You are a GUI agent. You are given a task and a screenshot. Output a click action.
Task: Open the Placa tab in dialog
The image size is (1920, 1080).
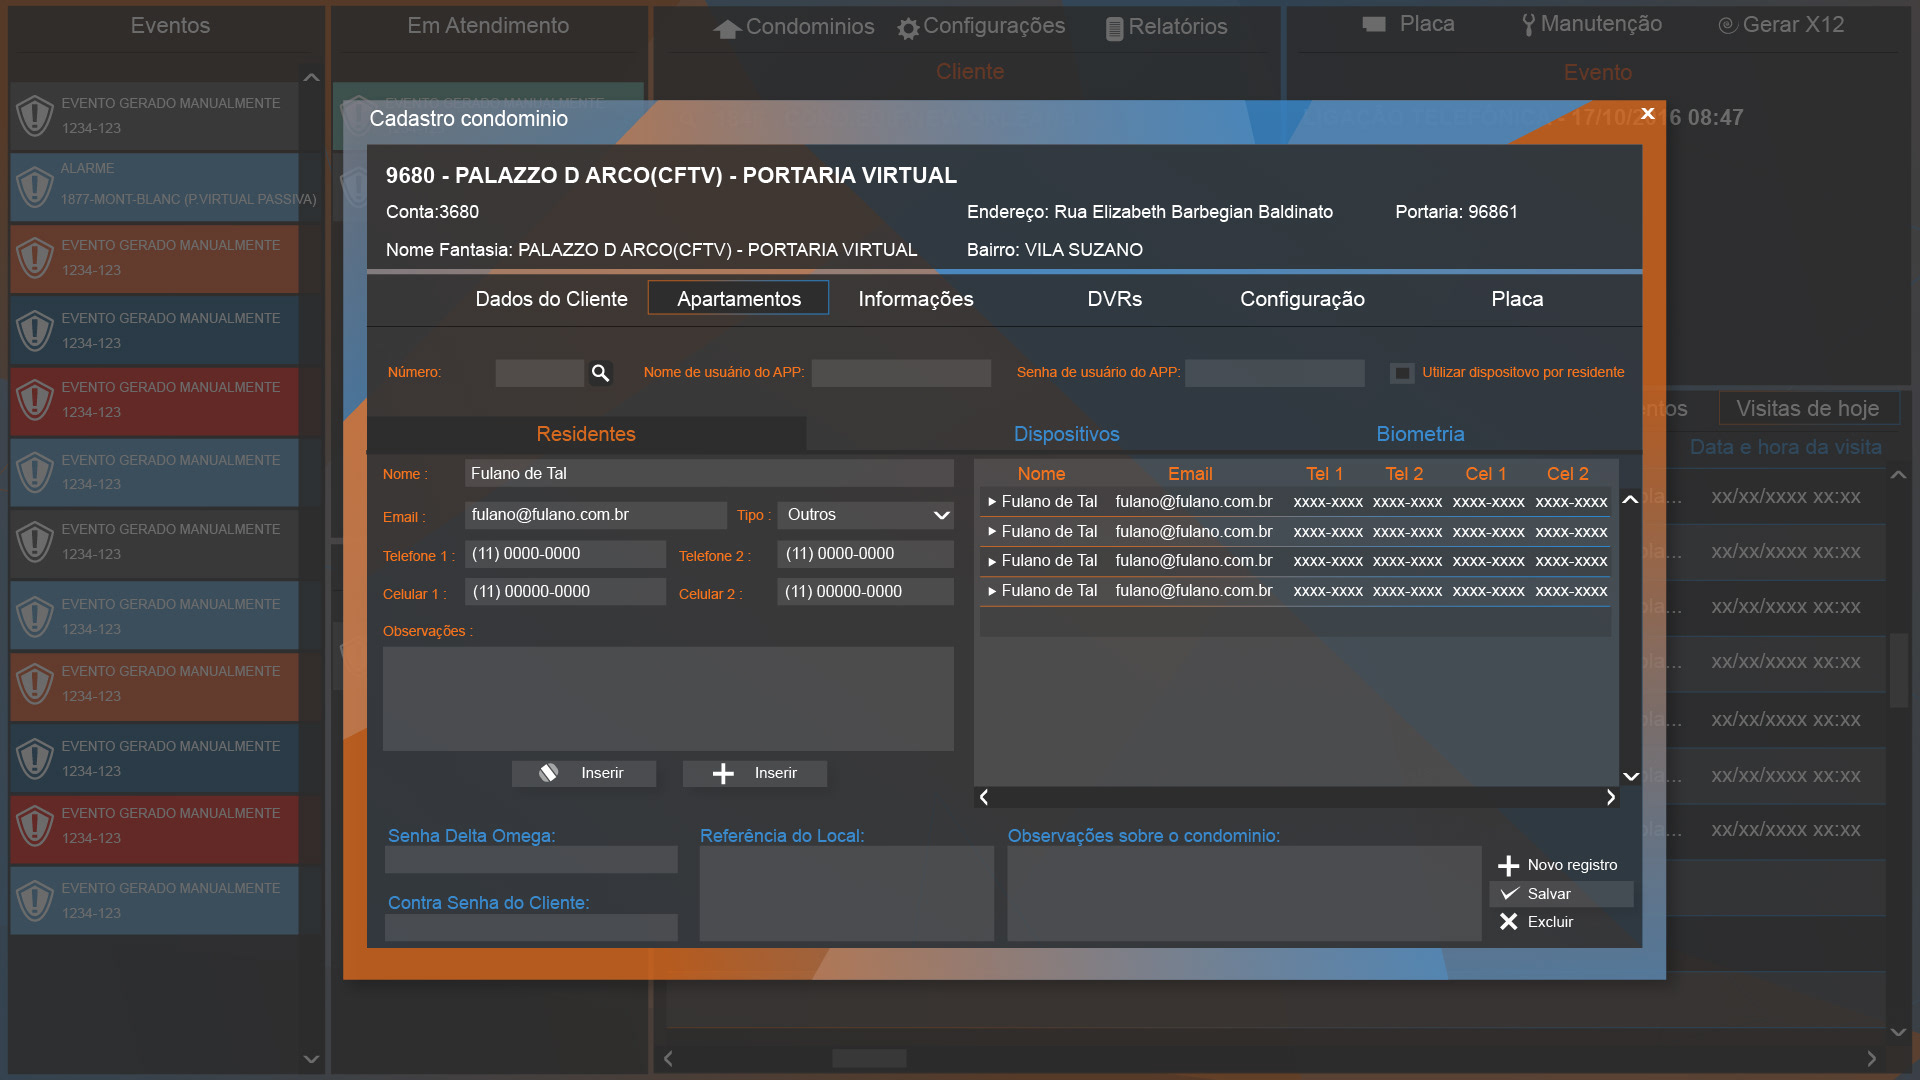1517,299
